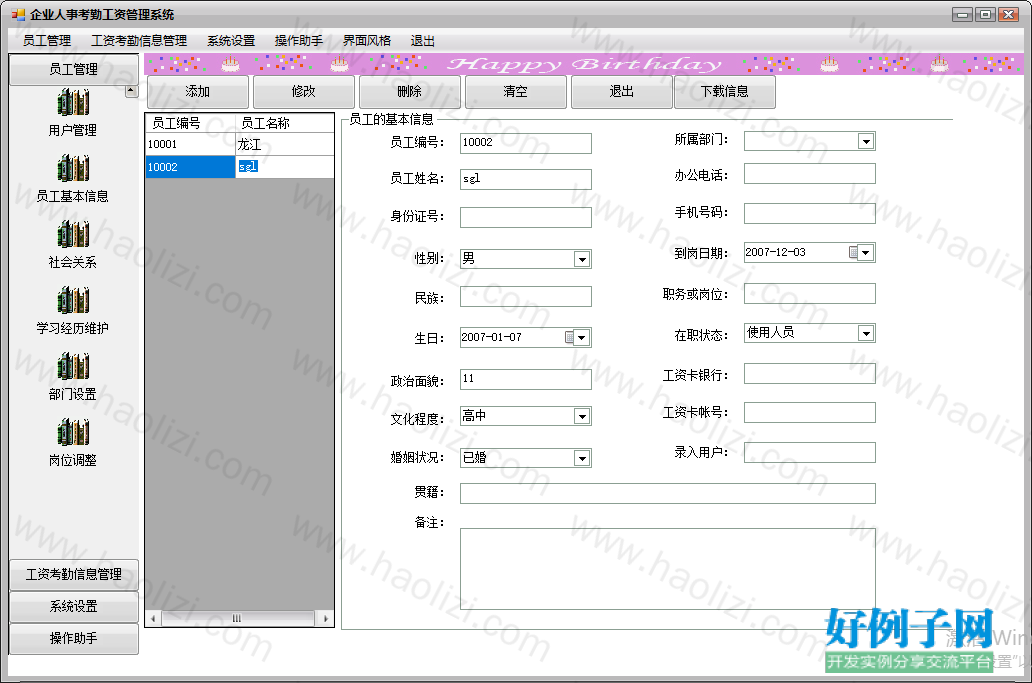
Task: Click the list scroll-right arrow
Action: coord(325,619)
